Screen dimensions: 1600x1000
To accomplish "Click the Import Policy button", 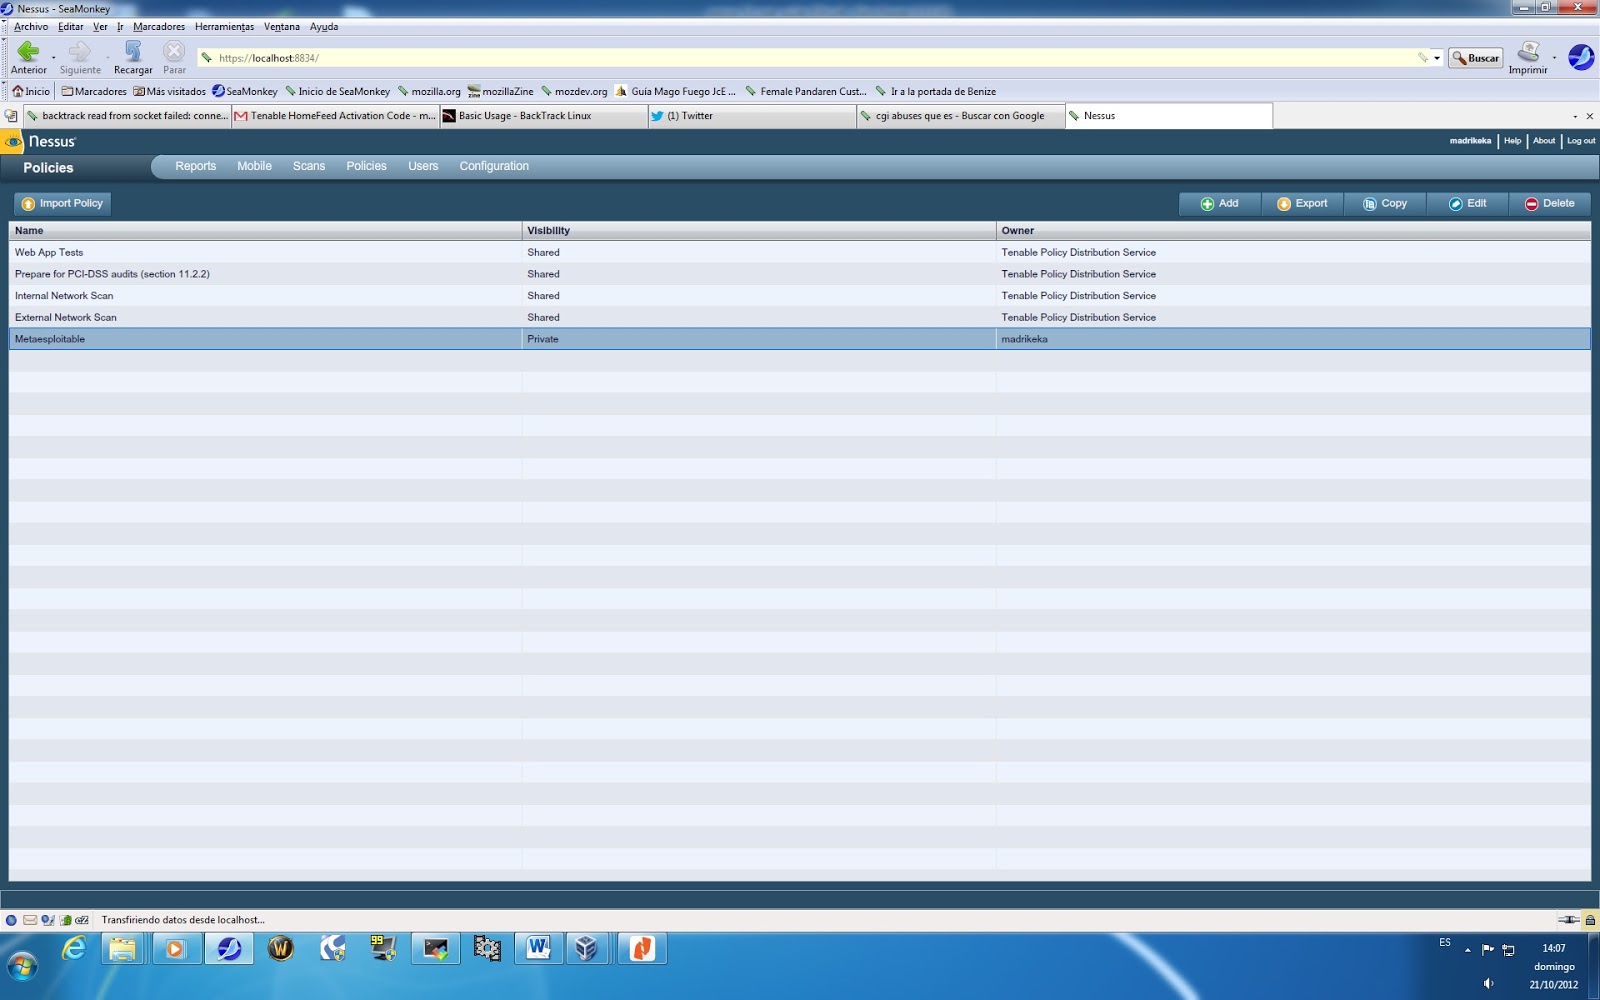I will point(63,204).
